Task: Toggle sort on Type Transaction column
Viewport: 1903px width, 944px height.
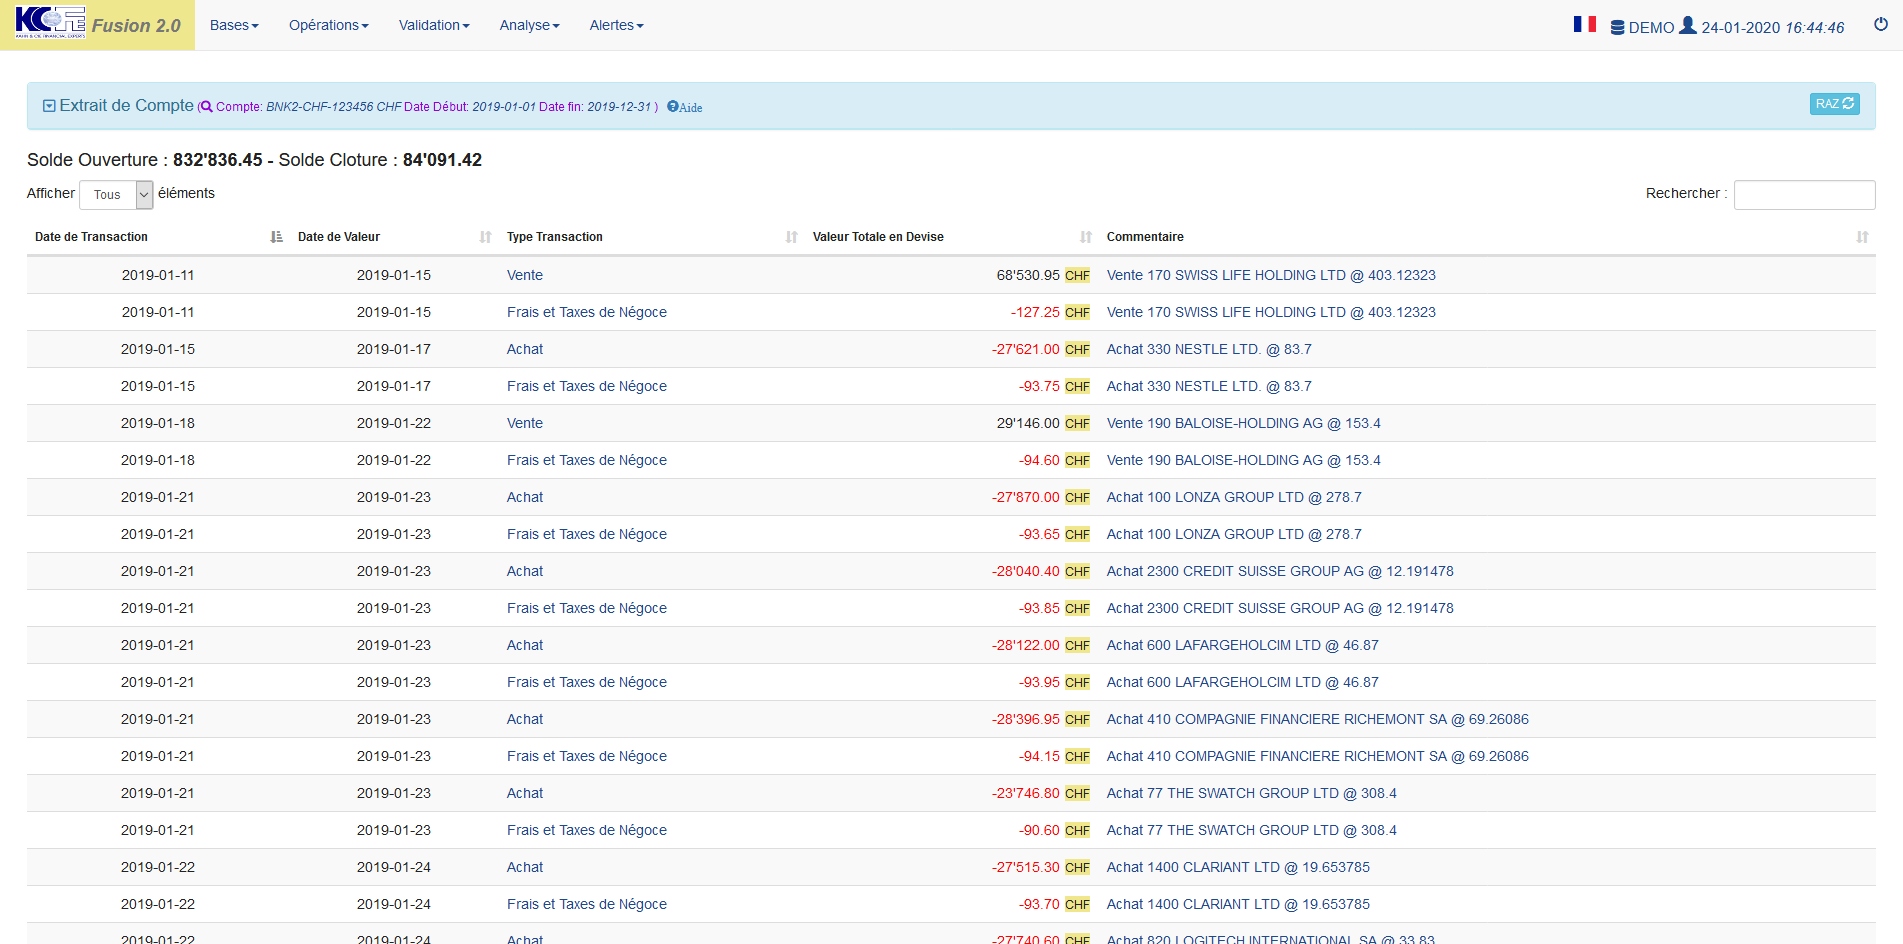Action: pyautogui.click(x=791, y=237)
